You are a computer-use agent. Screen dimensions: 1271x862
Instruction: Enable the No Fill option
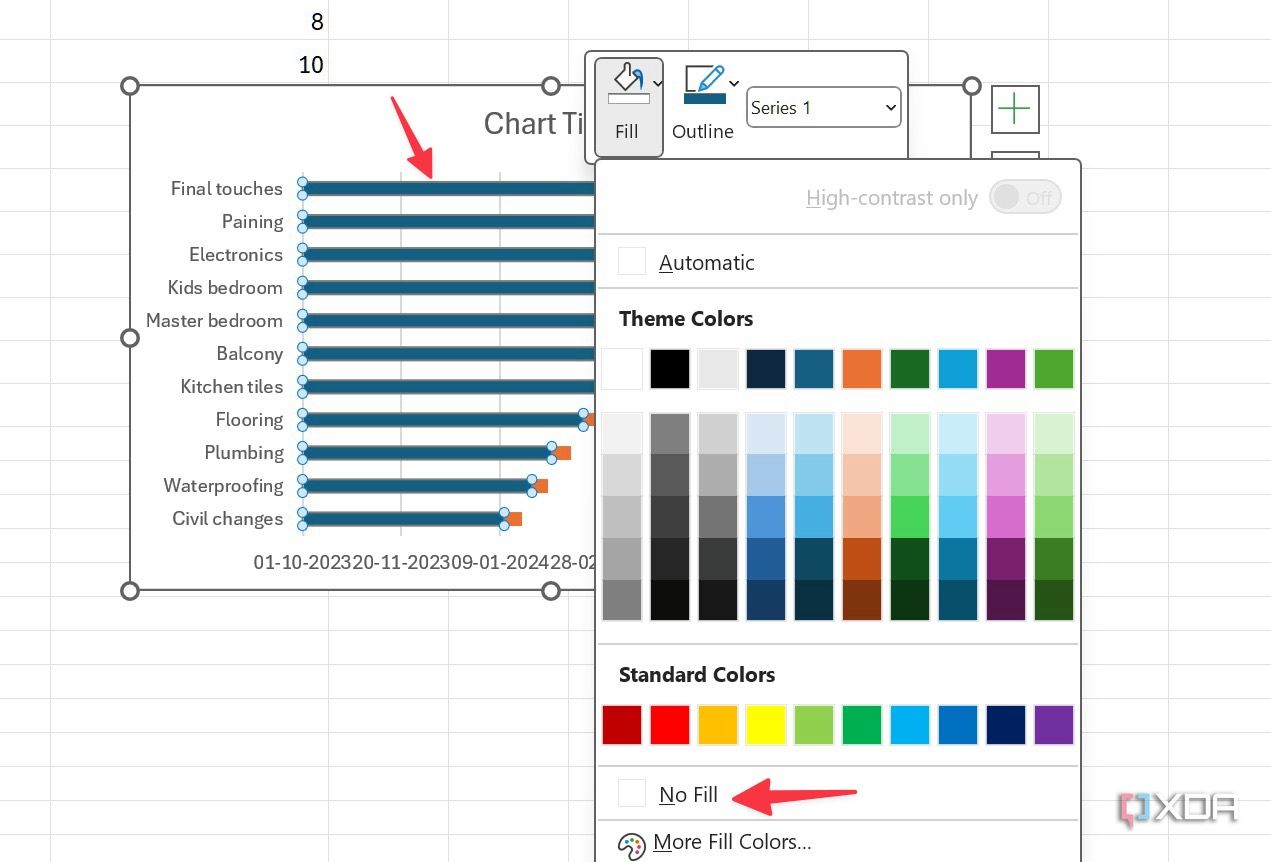tap(631, 793)
